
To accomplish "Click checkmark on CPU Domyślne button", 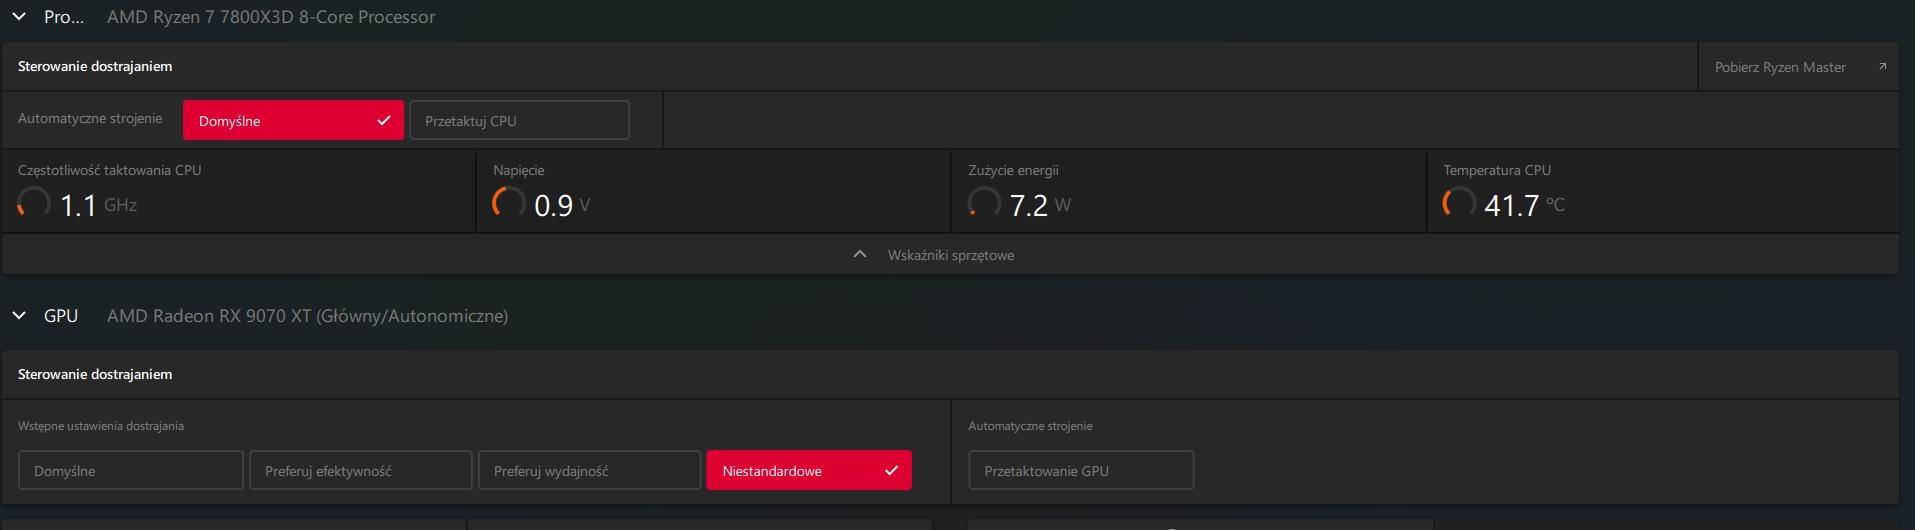I will pos(383,120).
